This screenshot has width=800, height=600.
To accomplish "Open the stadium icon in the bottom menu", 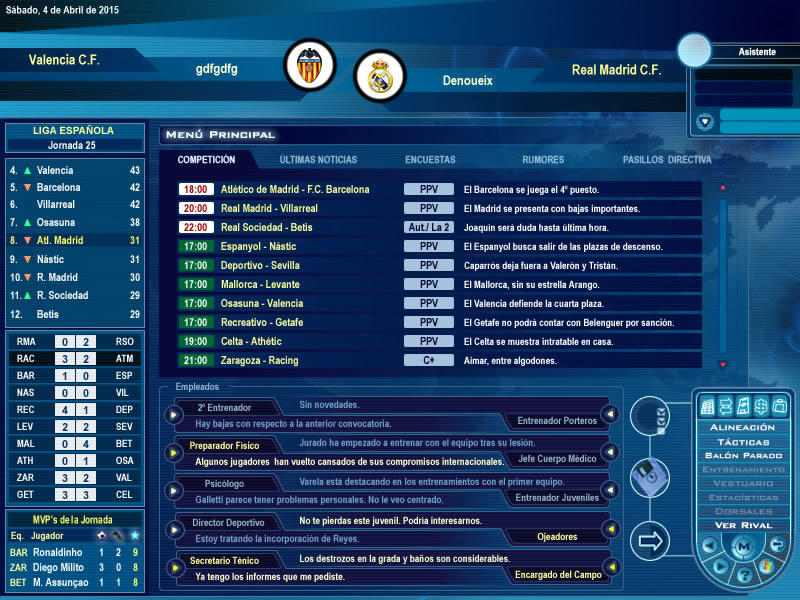I will pyautogui.click(x=707, y=406).
